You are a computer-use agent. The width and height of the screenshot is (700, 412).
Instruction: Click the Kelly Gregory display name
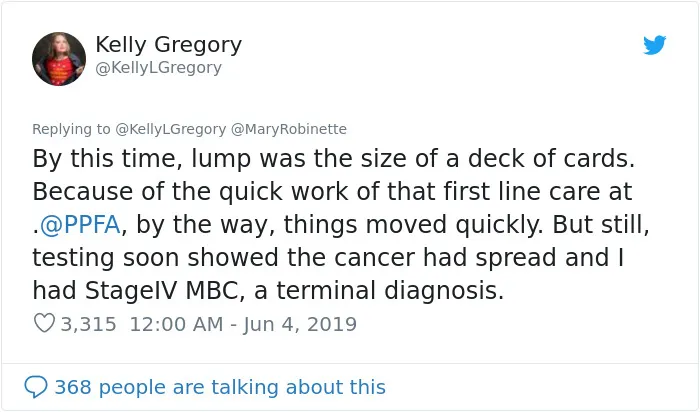tap(168, 45)
